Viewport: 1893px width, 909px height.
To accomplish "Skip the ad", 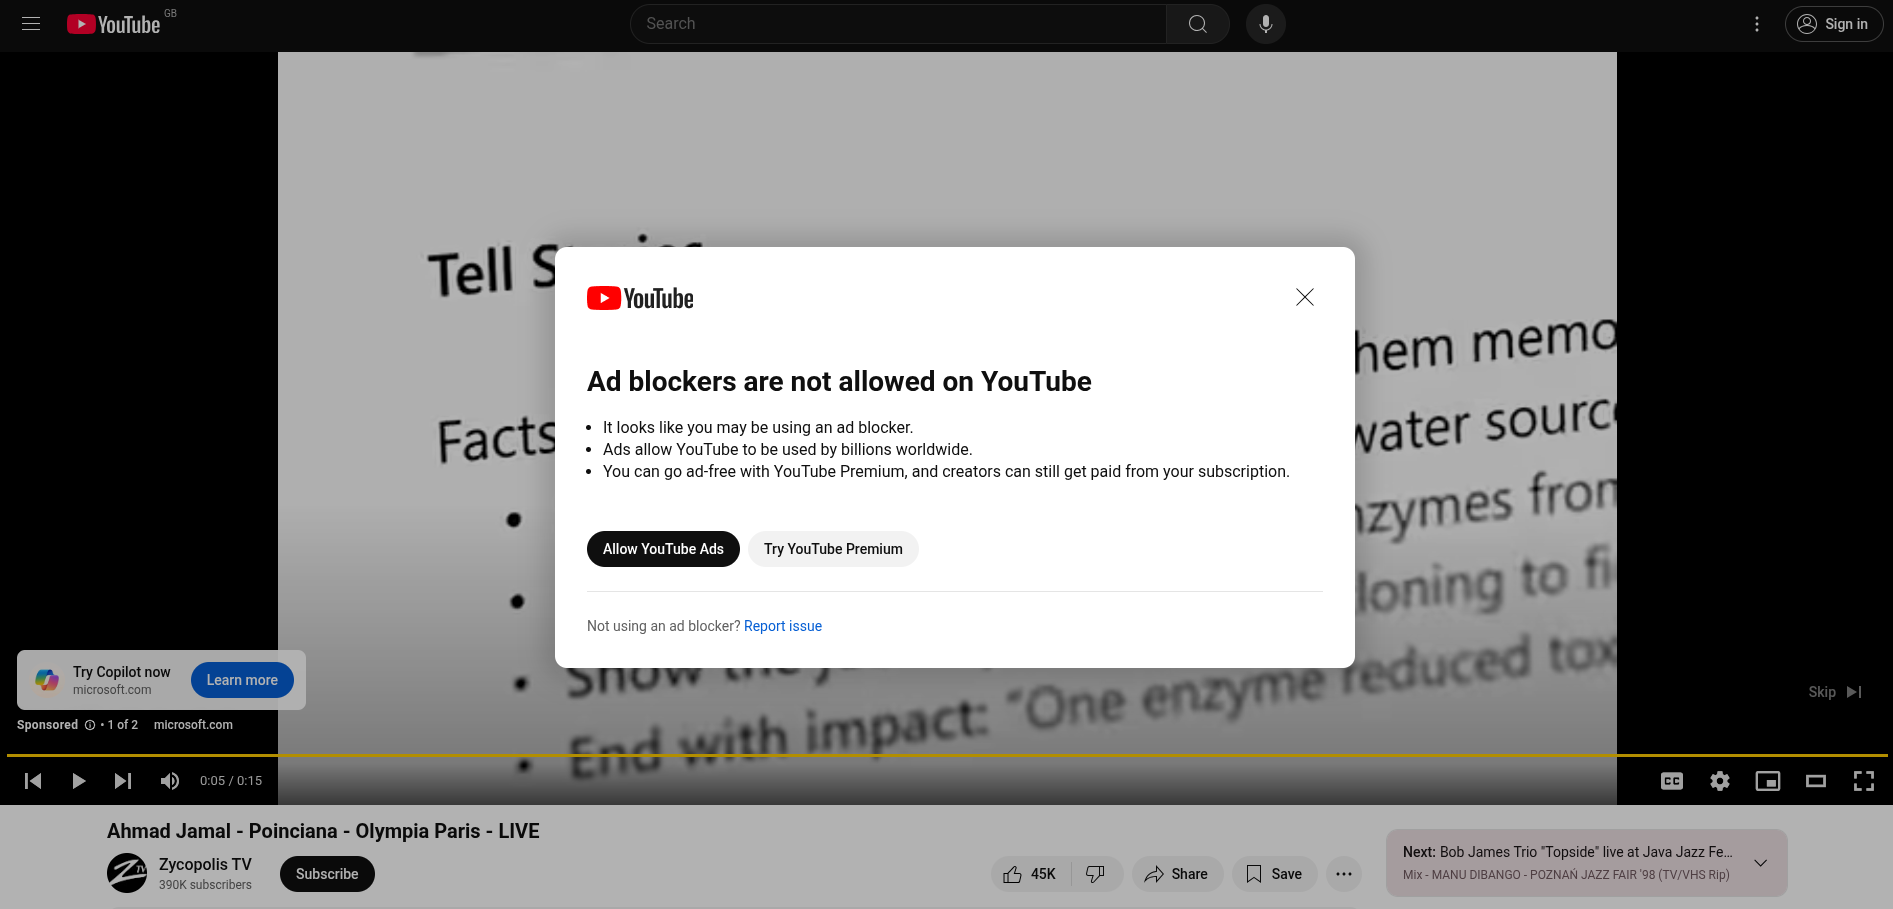I will [x=1834, y=692].
